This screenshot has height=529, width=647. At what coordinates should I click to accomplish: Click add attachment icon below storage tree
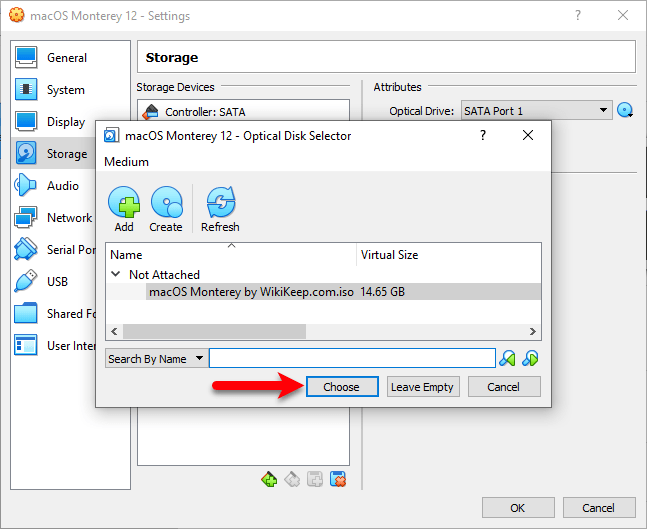point(315,479)
